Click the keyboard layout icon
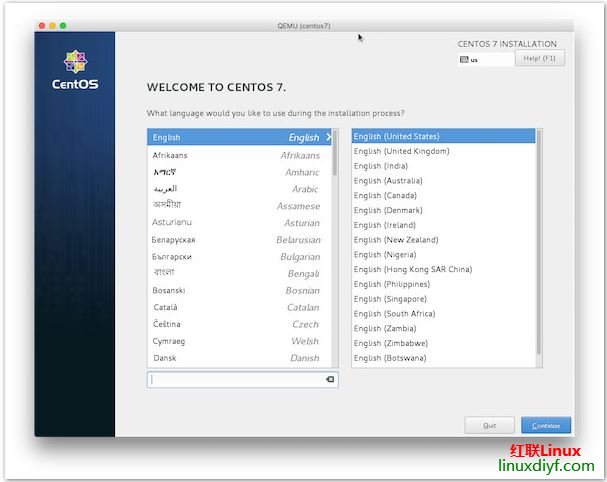This screenshot has height=482, width=607. pos(464,59)
